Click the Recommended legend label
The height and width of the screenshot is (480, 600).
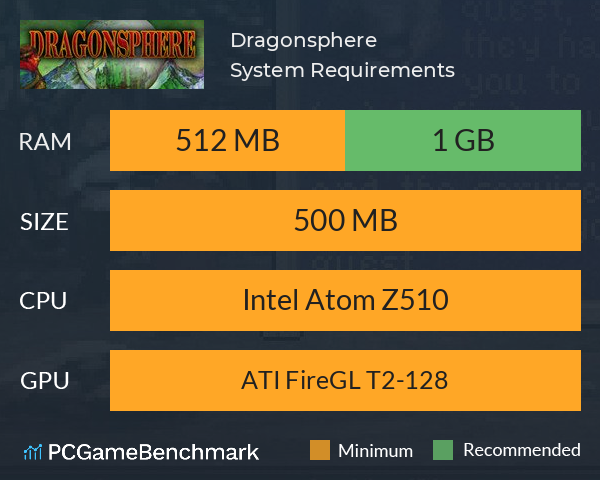coord(522,450)
